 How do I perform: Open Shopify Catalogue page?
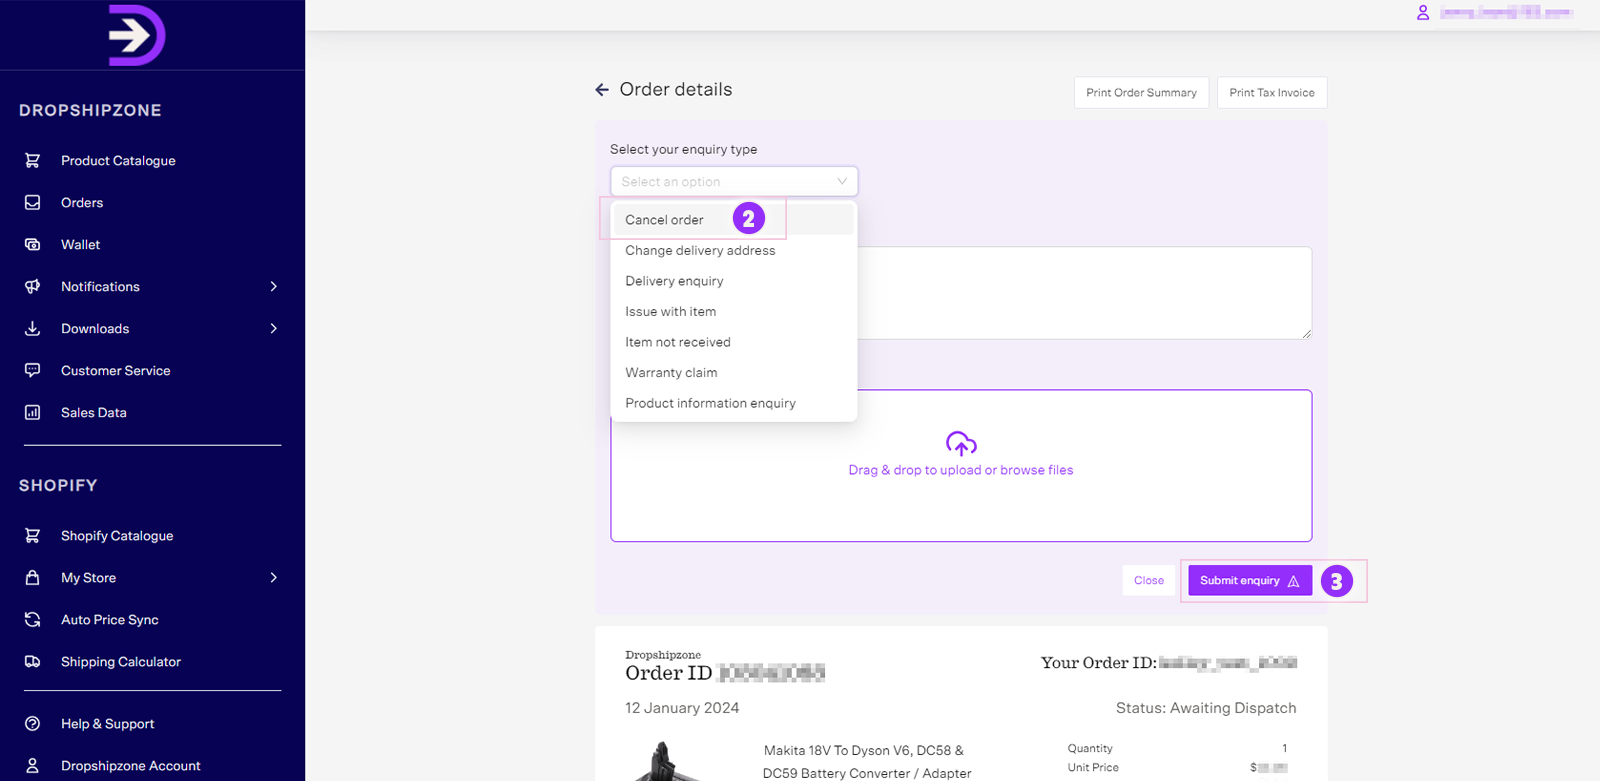coord(117,536)
